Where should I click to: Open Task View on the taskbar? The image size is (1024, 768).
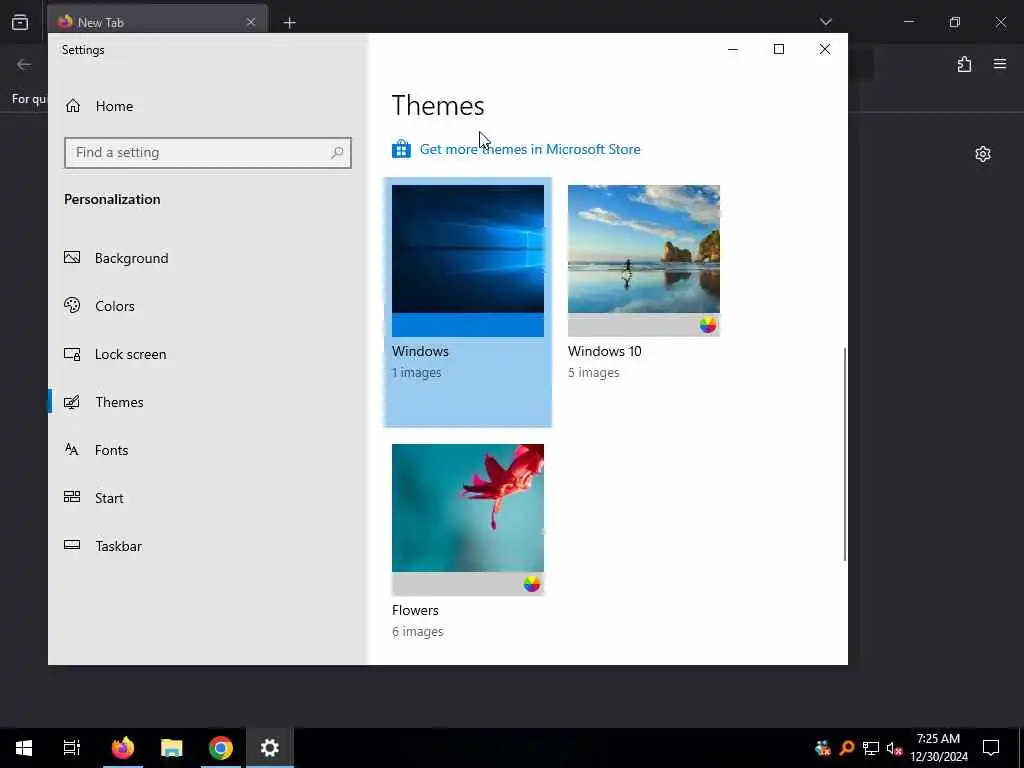click(x=72, y=748)
